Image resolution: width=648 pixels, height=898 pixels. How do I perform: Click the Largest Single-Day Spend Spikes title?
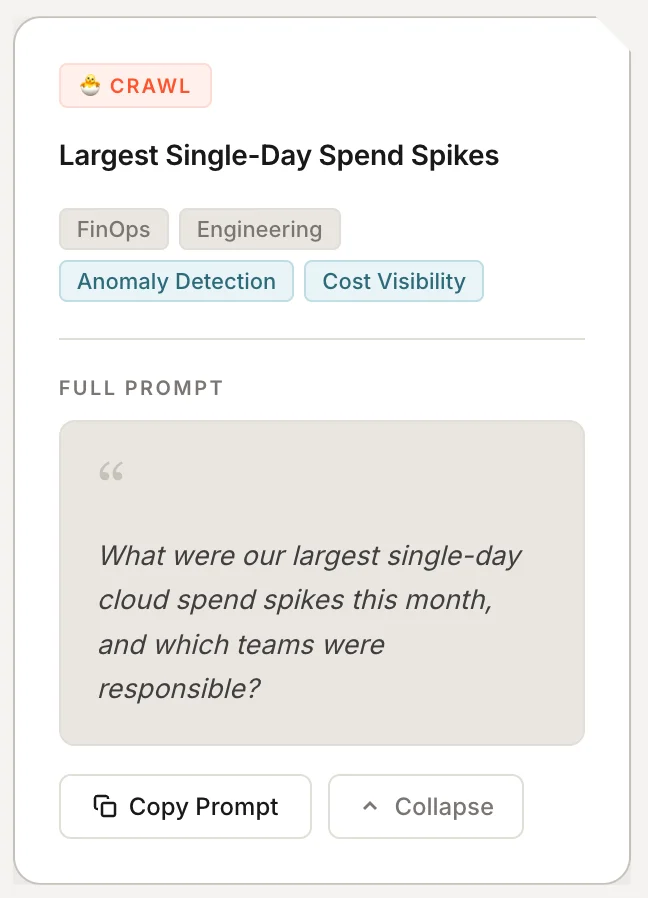pos(278,156)
